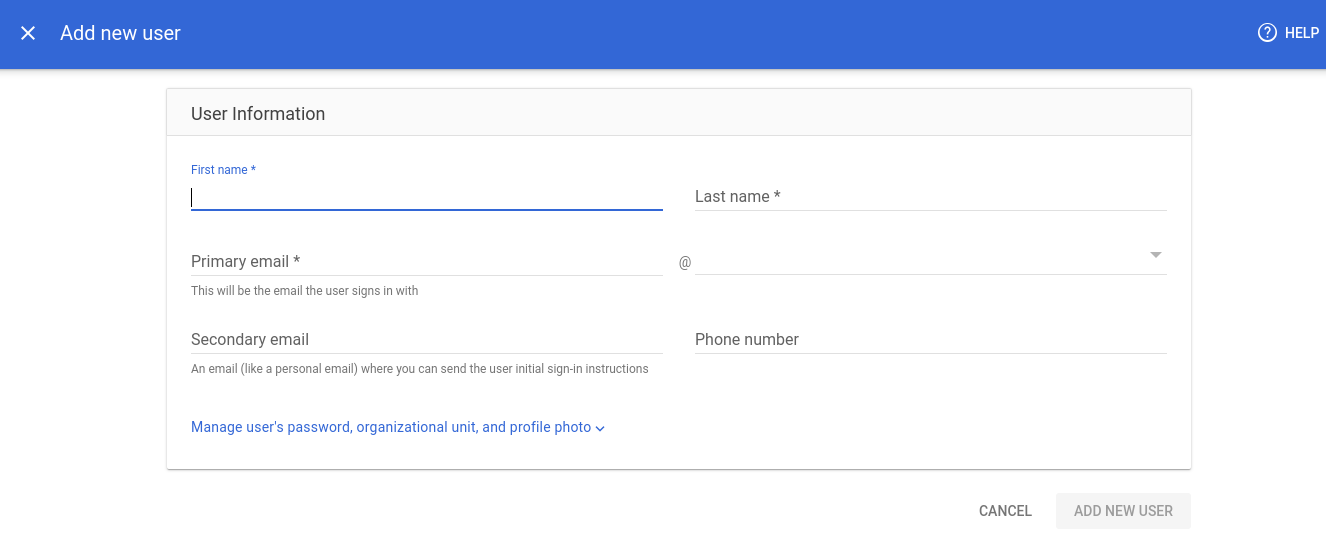Open the domain dropdown arrow
1326x538 pixels.
1156,255
